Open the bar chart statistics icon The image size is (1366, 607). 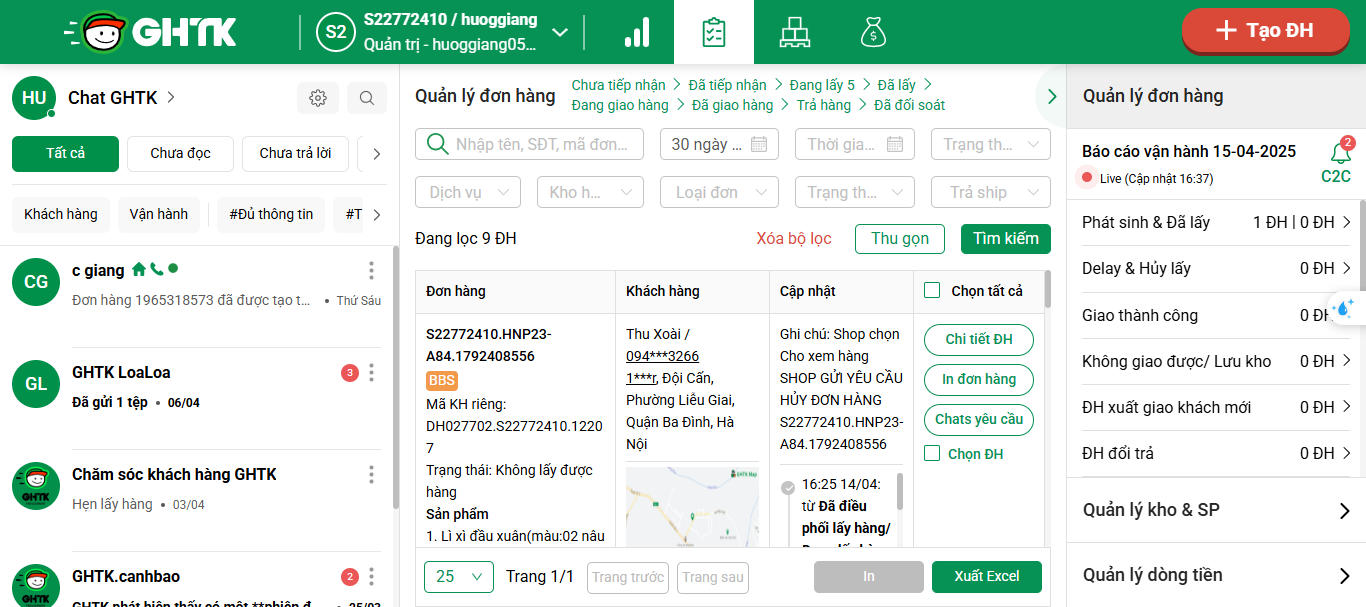[637, 32]
